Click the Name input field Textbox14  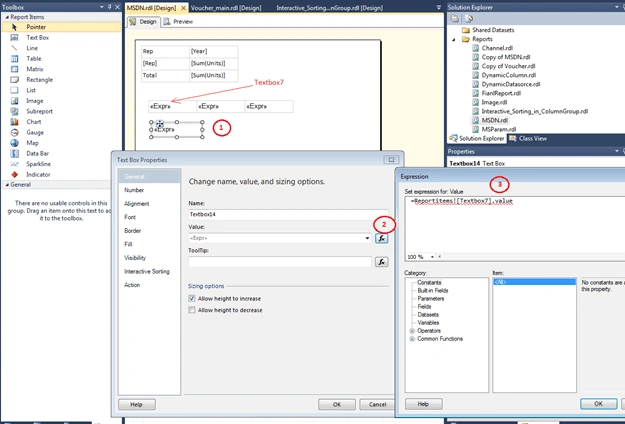click(288, 214)
